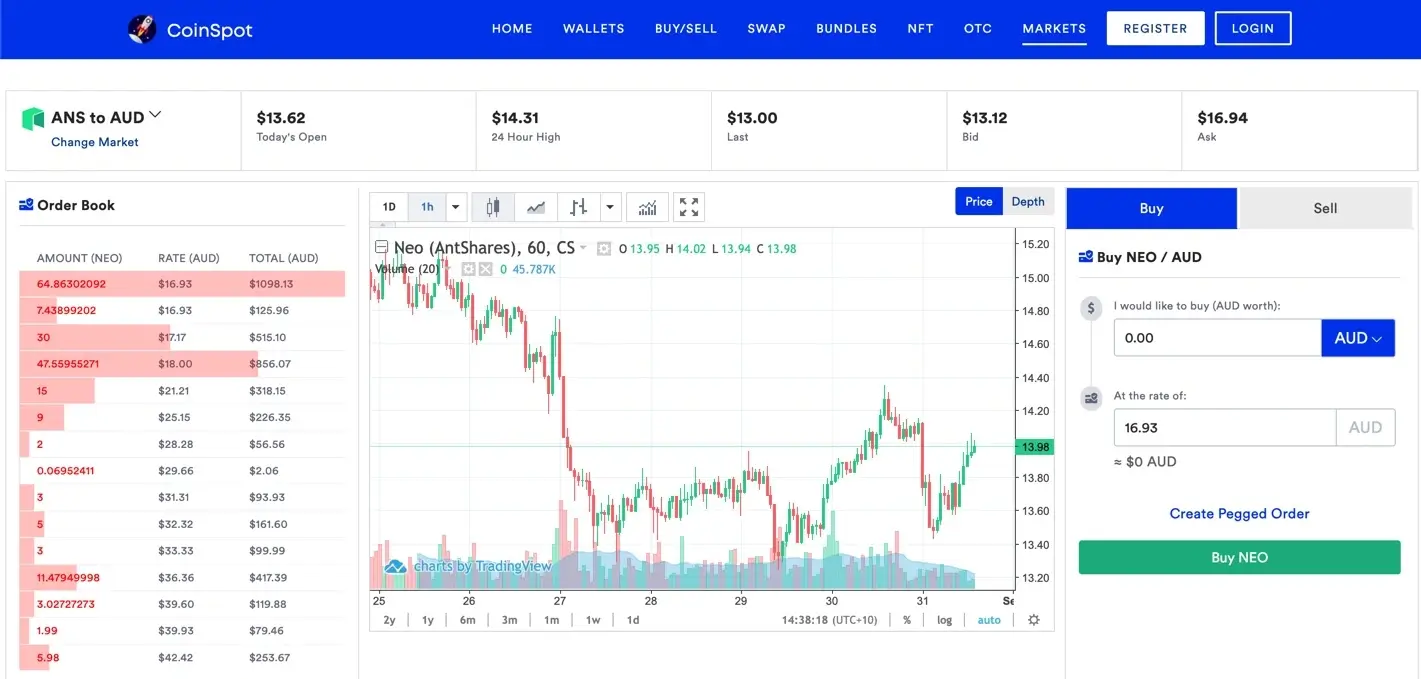Open the OTC nav item
The width and height of the screenshot is (1421, 679).
tap(978, 28)
